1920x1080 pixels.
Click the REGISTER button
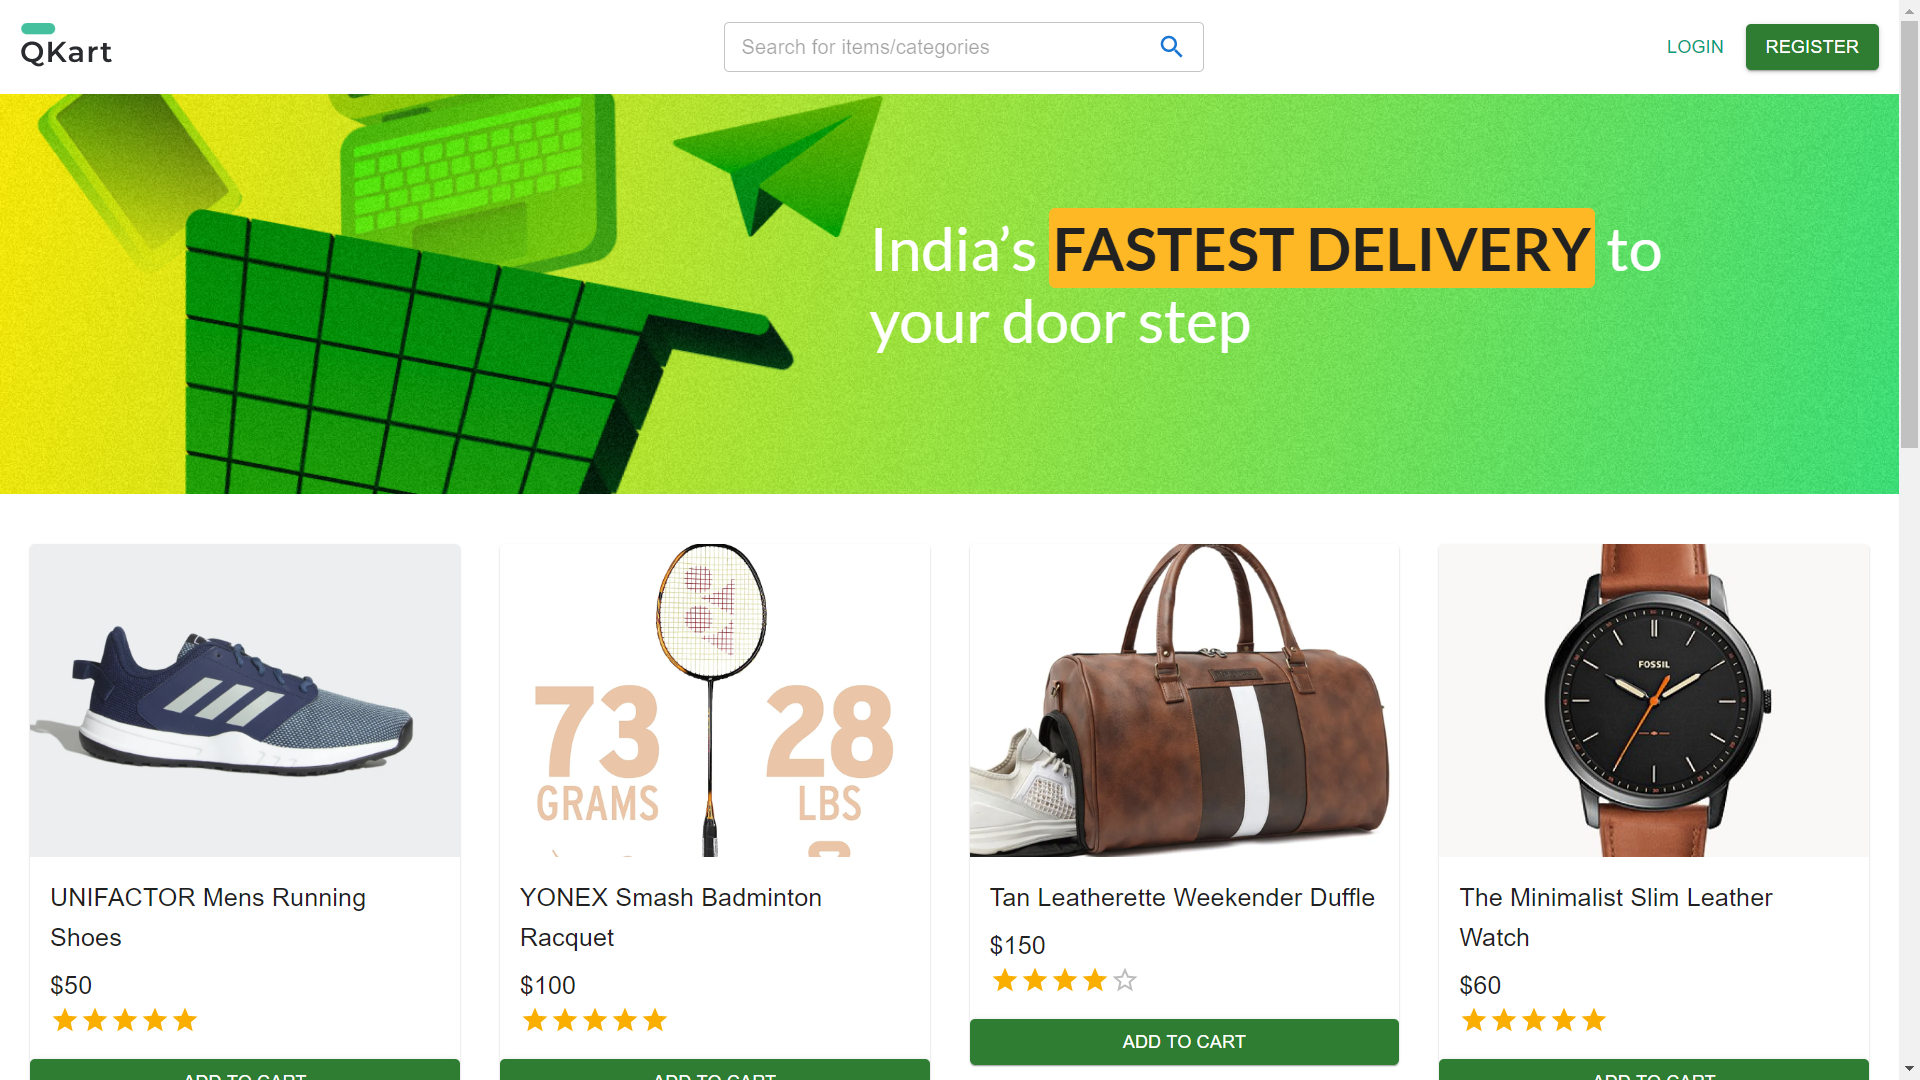coord(1812,47)
